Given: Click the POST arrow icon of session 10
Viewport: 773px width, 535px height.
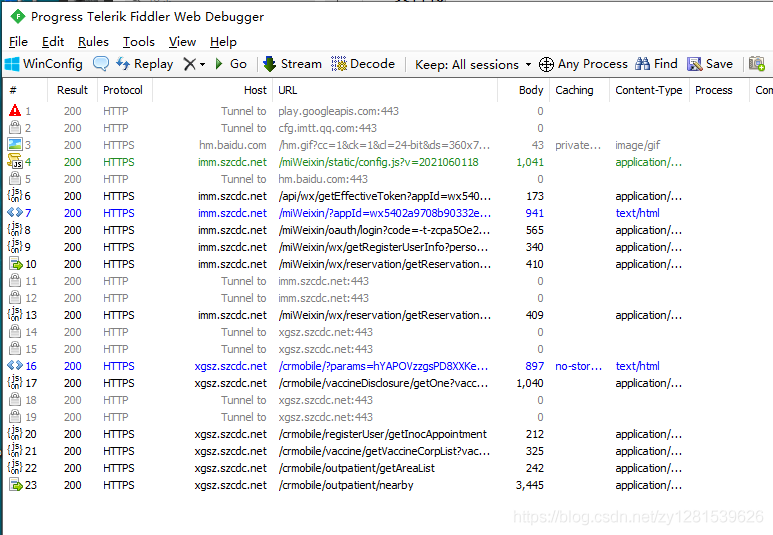Looking at the screenshot, I should pyautogui.click(x=16, y=264).
